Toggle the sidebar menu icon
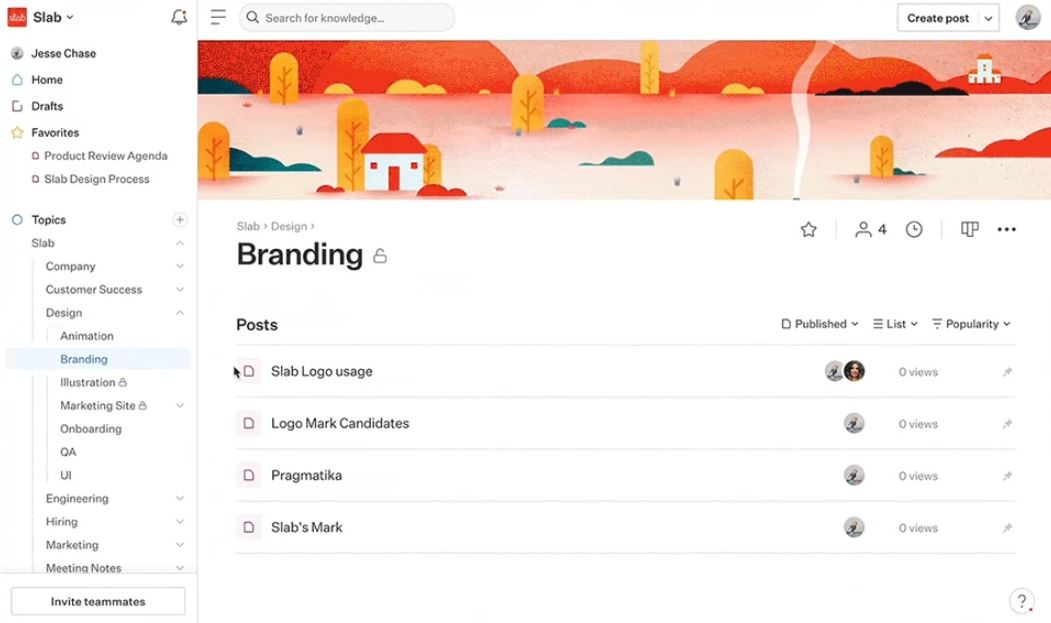The height and width of the screenshot is (623, 1051). click(218, 17)
